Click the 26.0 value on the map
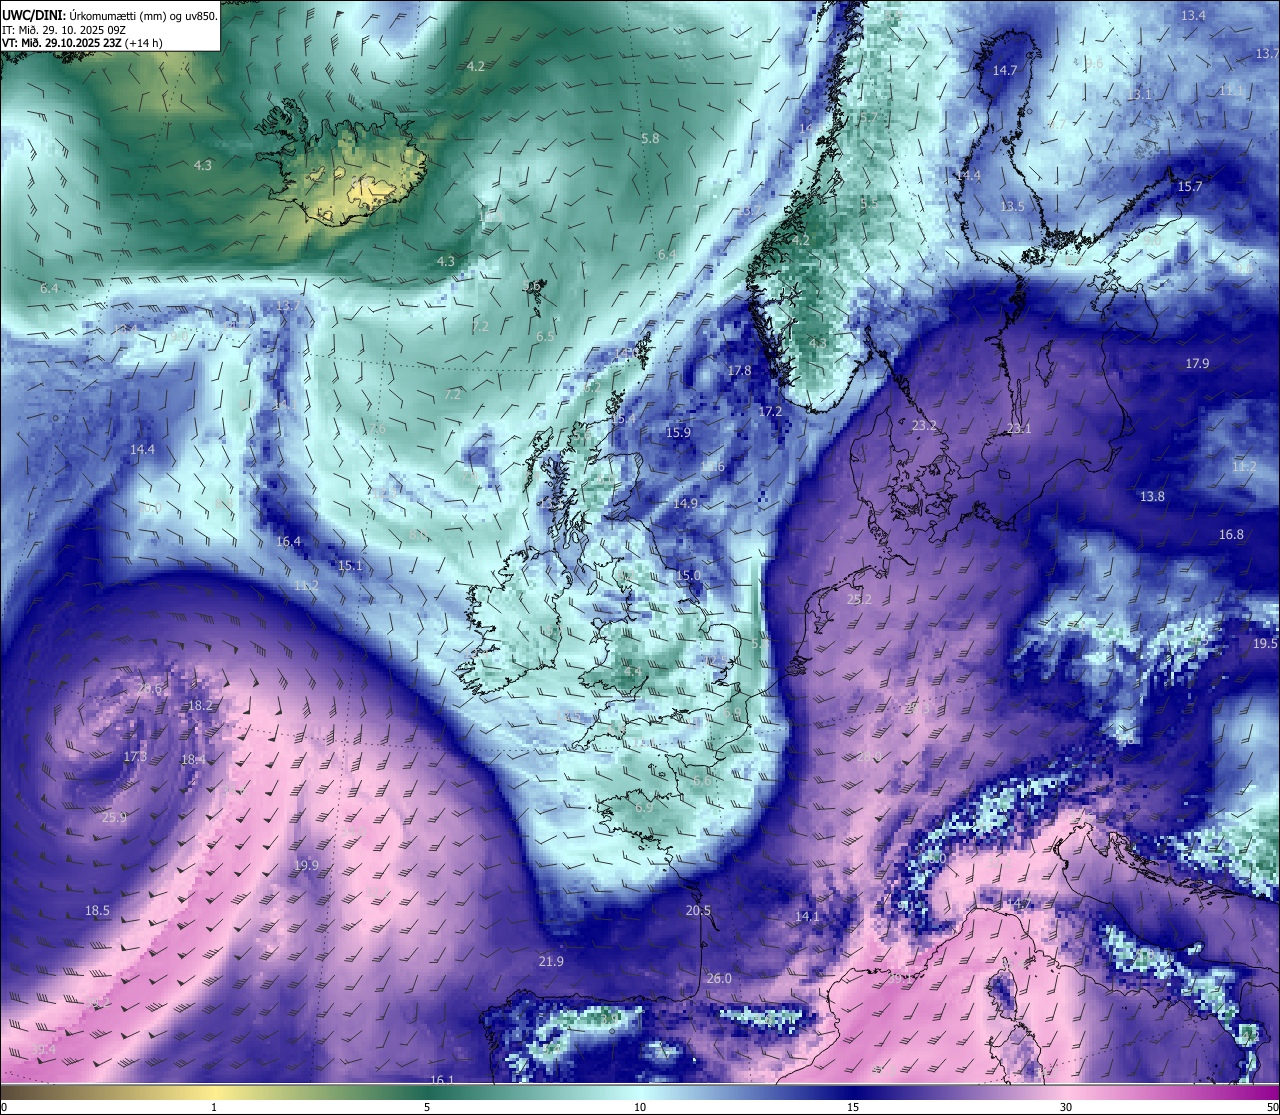The width and height of the screenshot is (1280, 1115). 719,978
